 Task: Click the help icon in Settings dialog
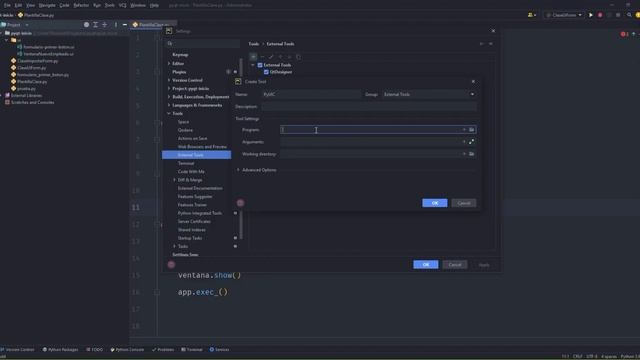click(x=171, y=264)
